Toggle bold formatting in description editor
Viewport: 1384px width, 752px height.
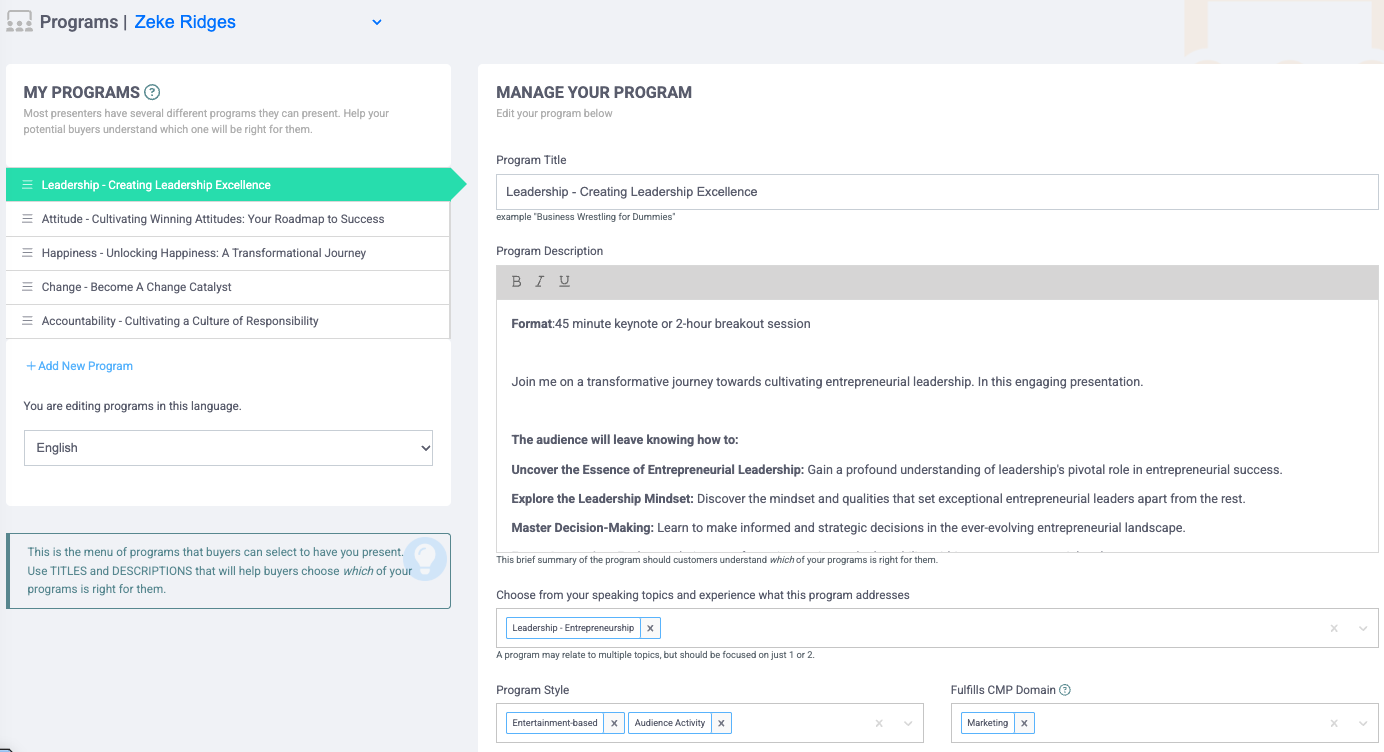click(516, 282)
